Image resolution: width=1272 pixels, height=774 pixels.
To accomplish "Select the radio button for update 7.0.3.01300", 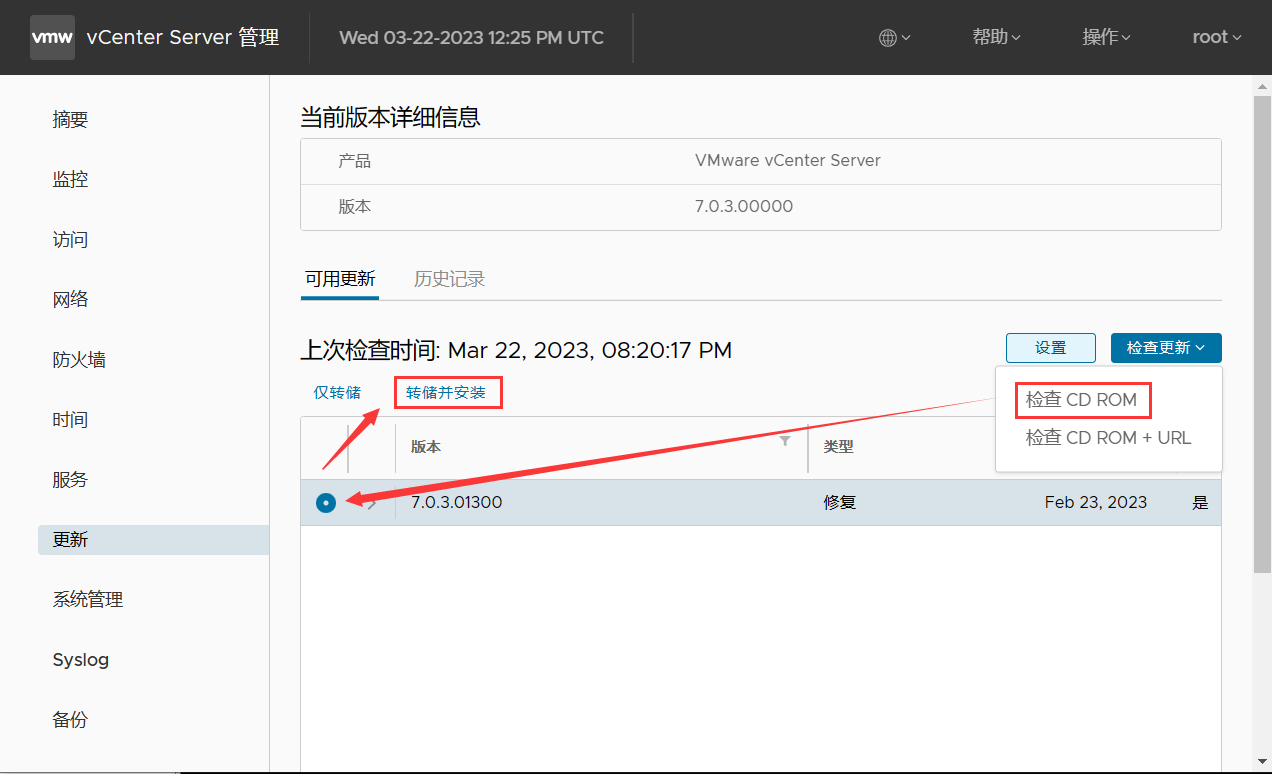I will click(326, 503).
